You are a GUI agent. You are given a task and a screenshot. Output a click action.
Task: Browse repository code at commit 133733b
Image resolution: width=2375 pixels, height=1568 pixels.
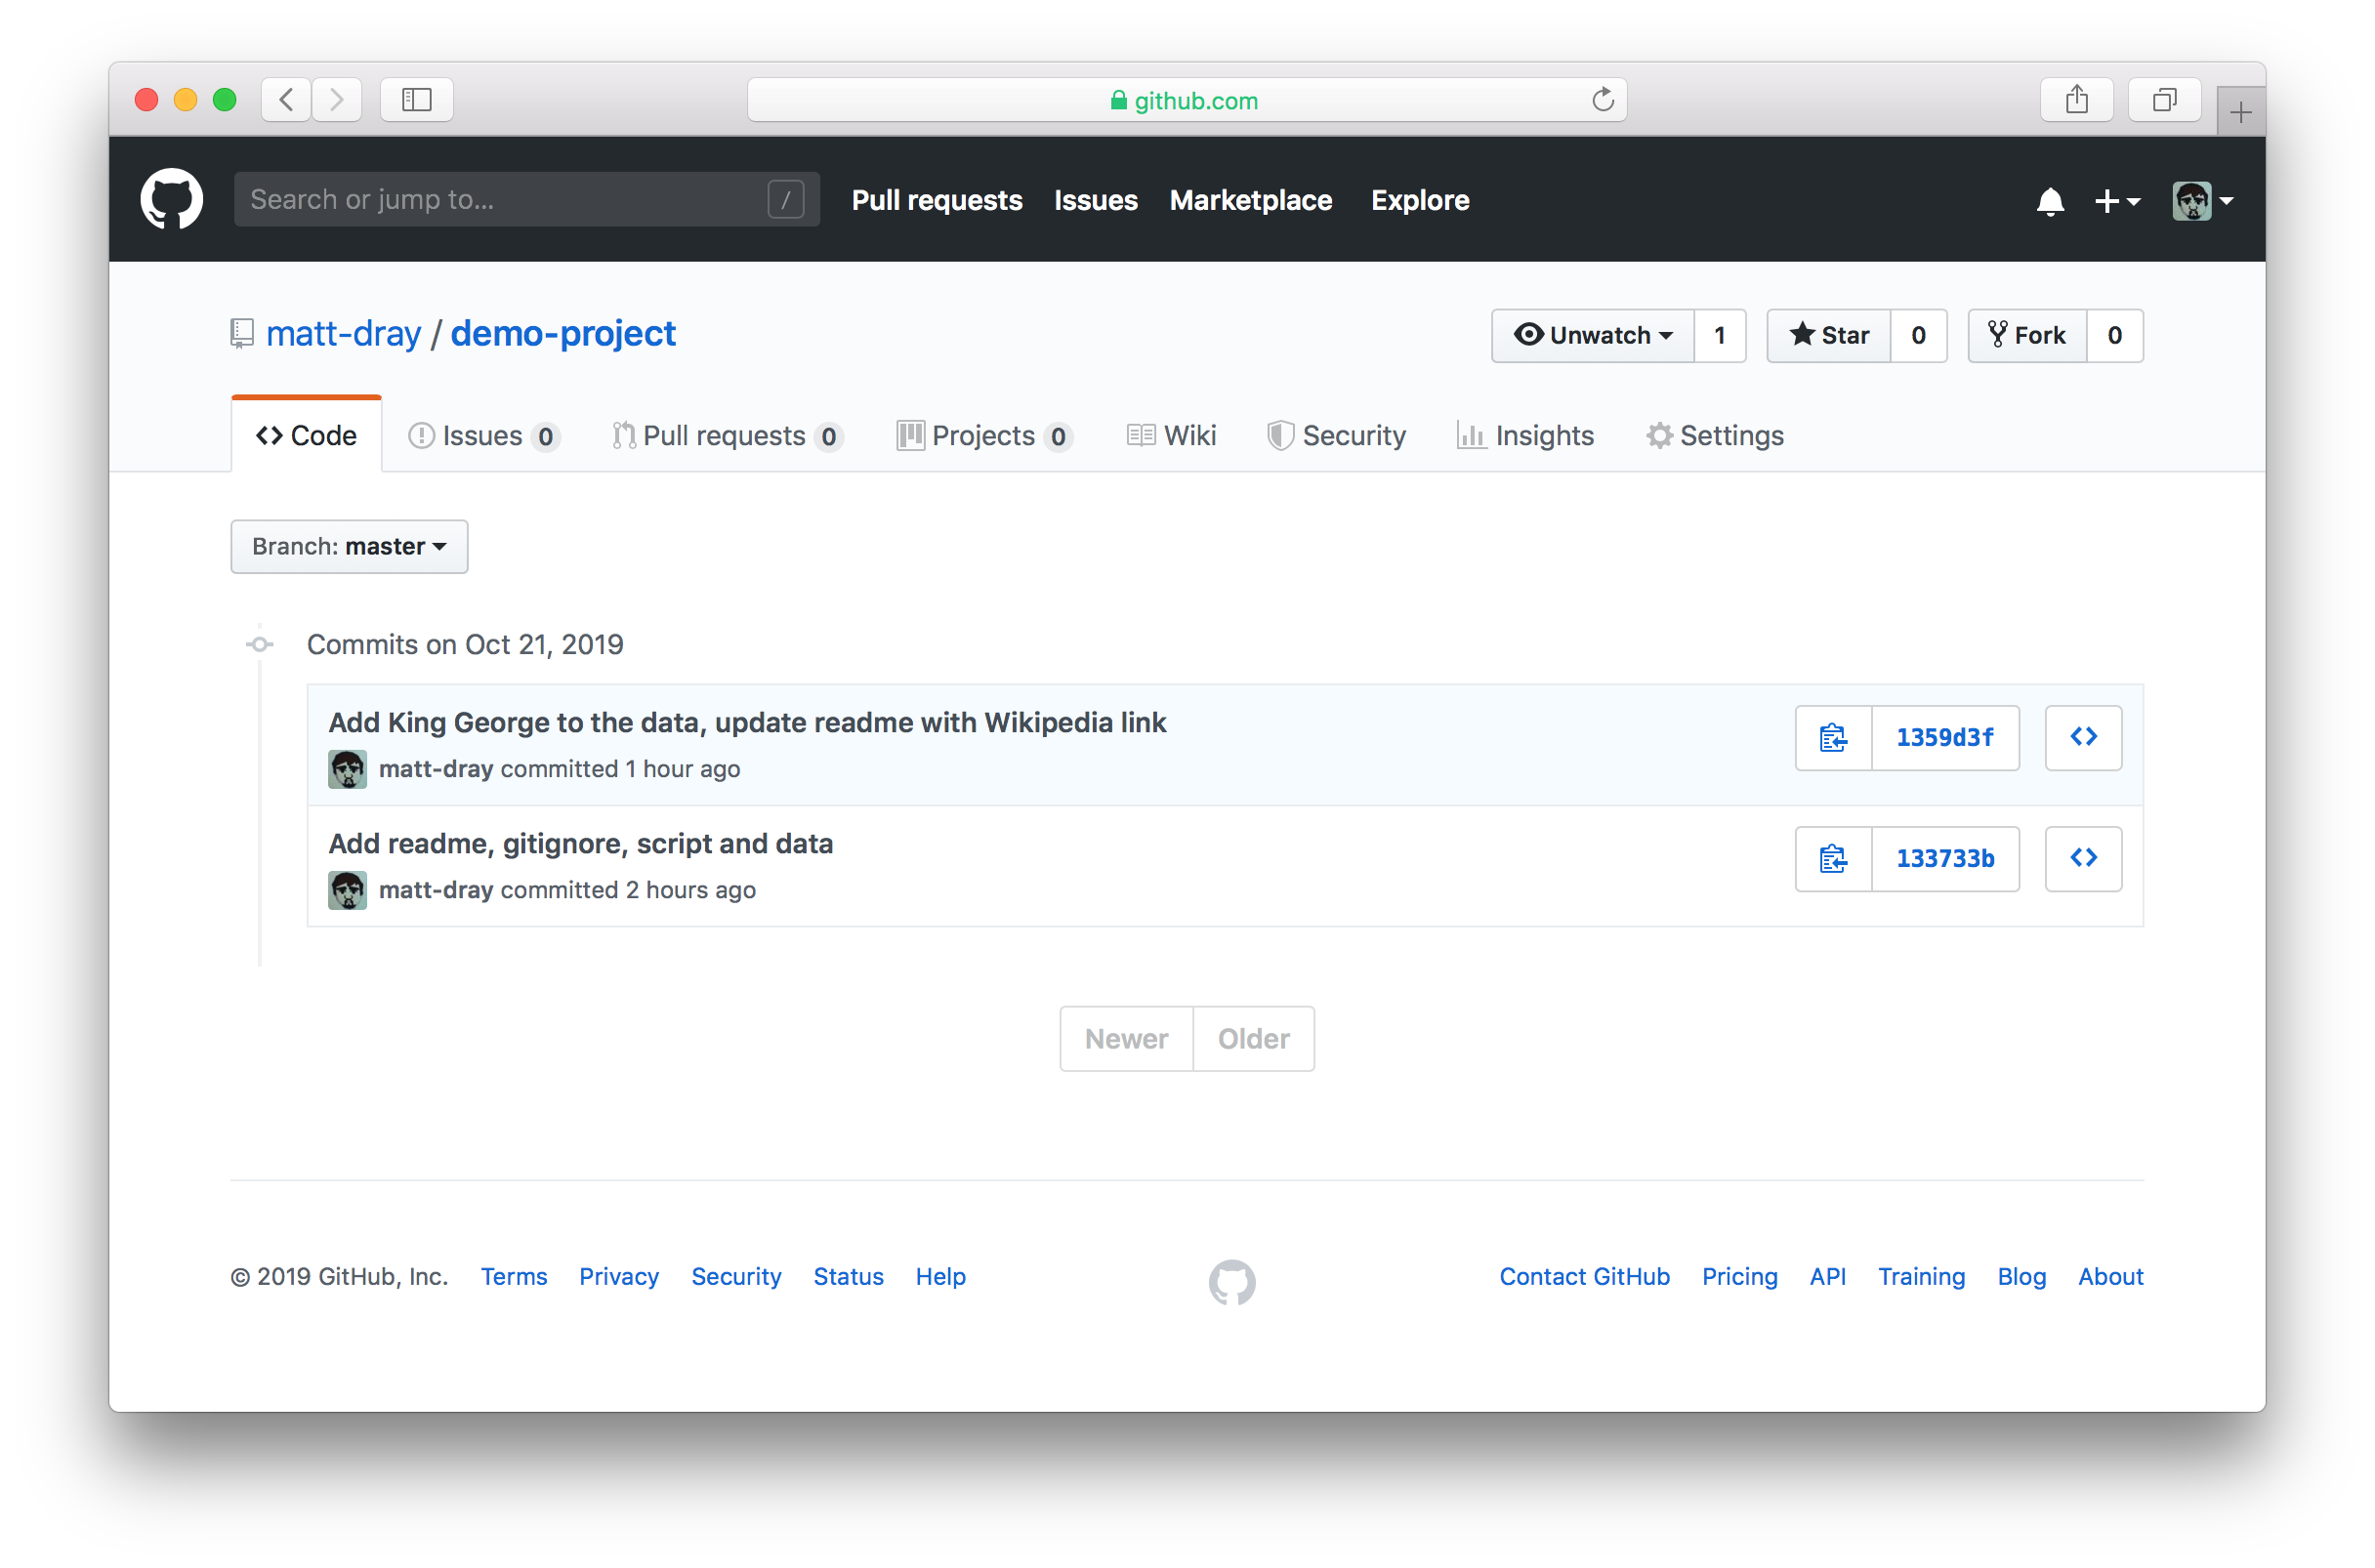click(2083, 858)
